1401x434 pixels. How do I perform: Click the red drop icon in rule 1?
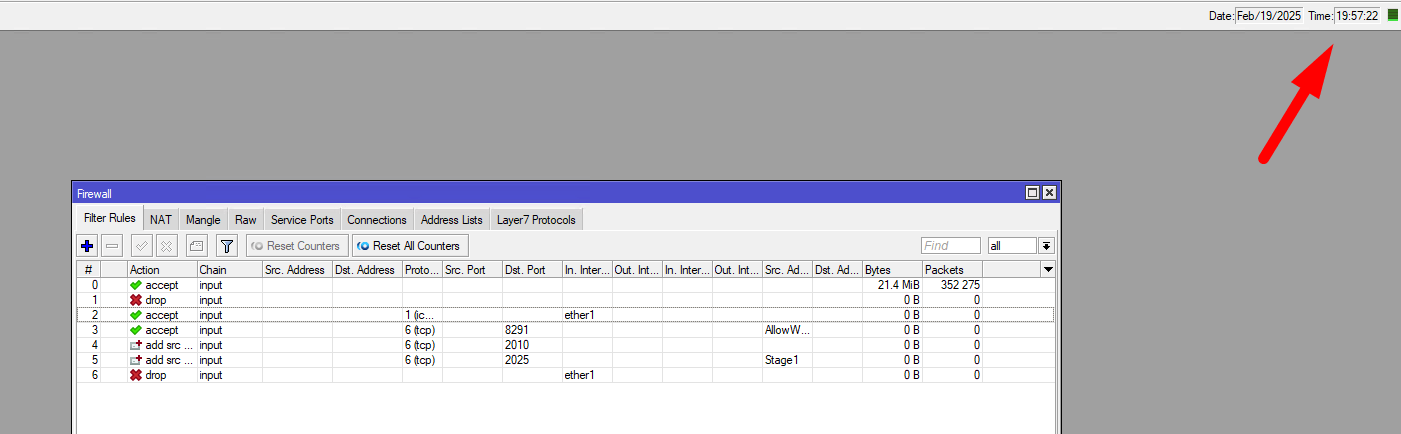[136, 300]
